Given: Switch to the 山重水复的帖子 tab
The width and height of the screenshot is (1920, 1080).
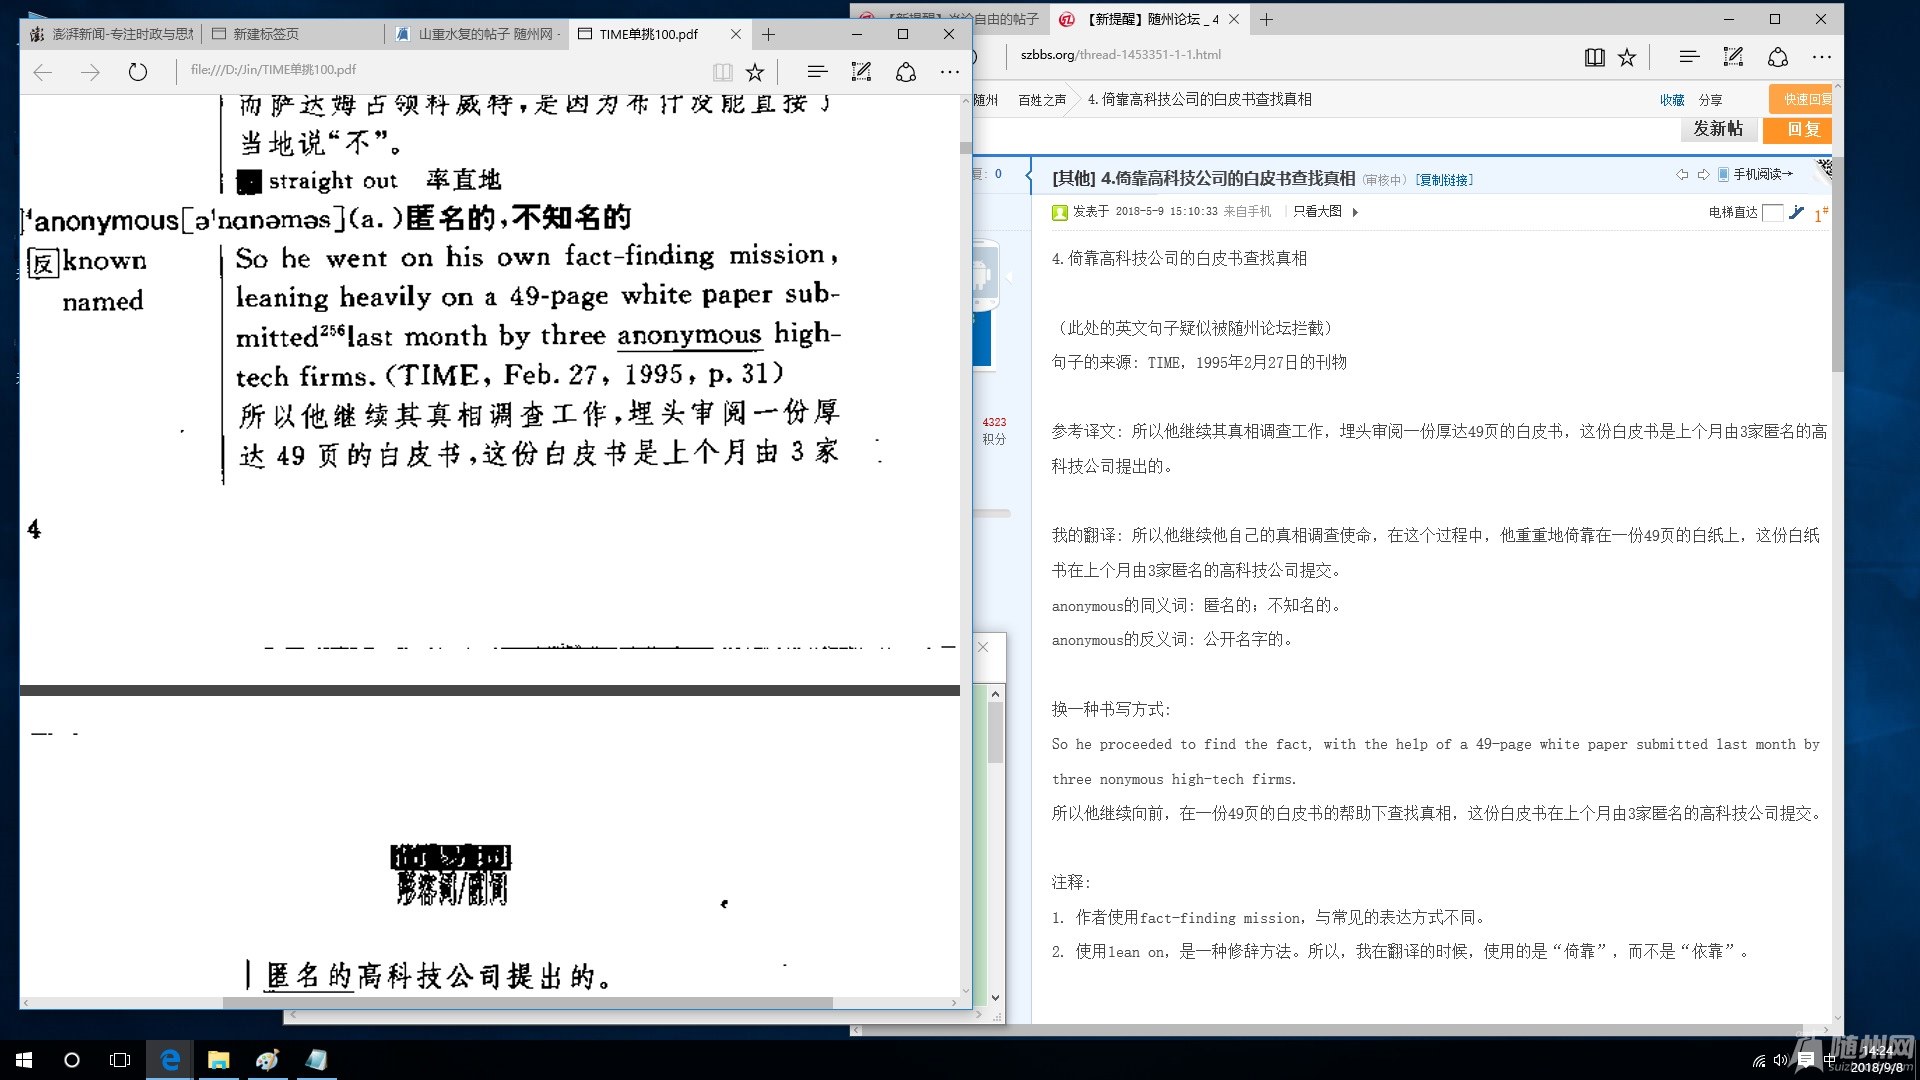Looking at the screenshot, I should pos(476,34).
